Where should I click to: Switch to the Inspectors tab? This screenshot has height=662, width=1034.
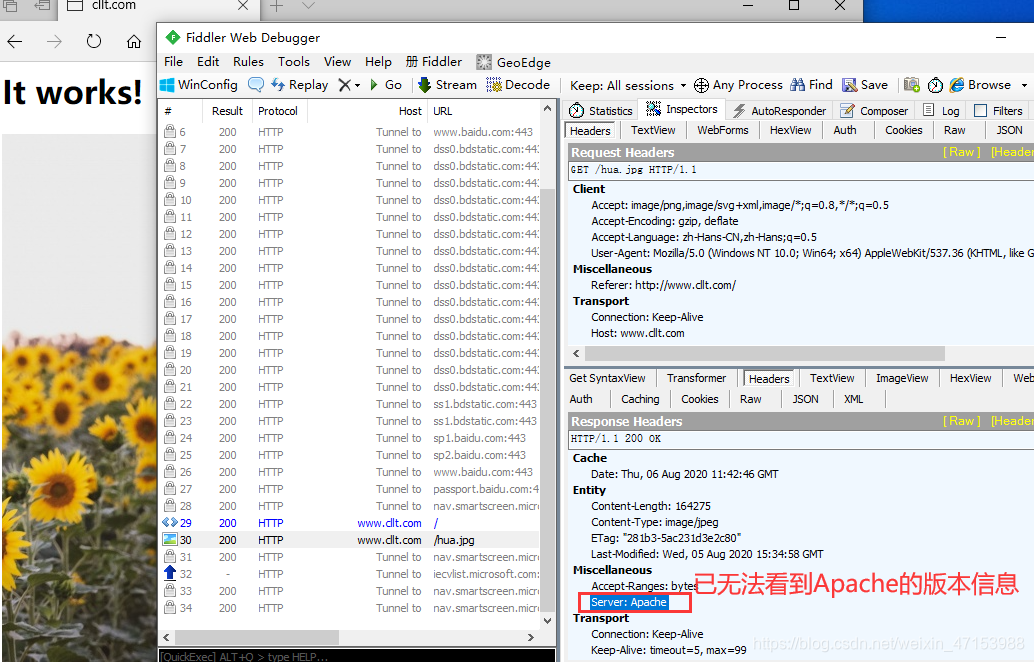(x=682, y=109)
